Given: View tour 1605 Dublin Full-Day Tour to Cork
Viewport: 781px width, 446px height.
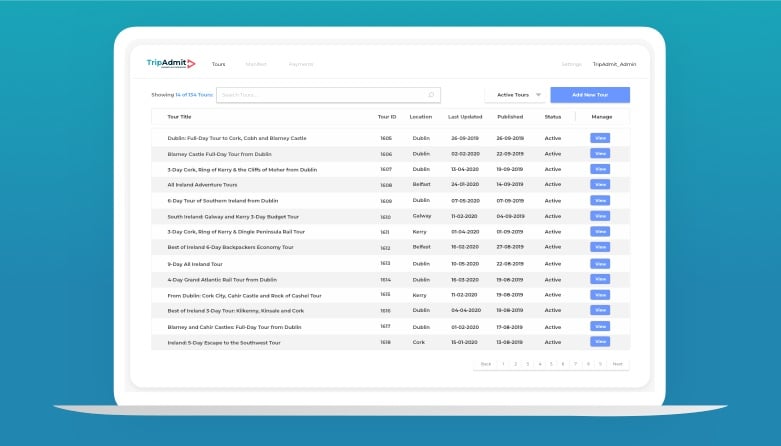Looking at the screenshot, I should tap(600, 138).
